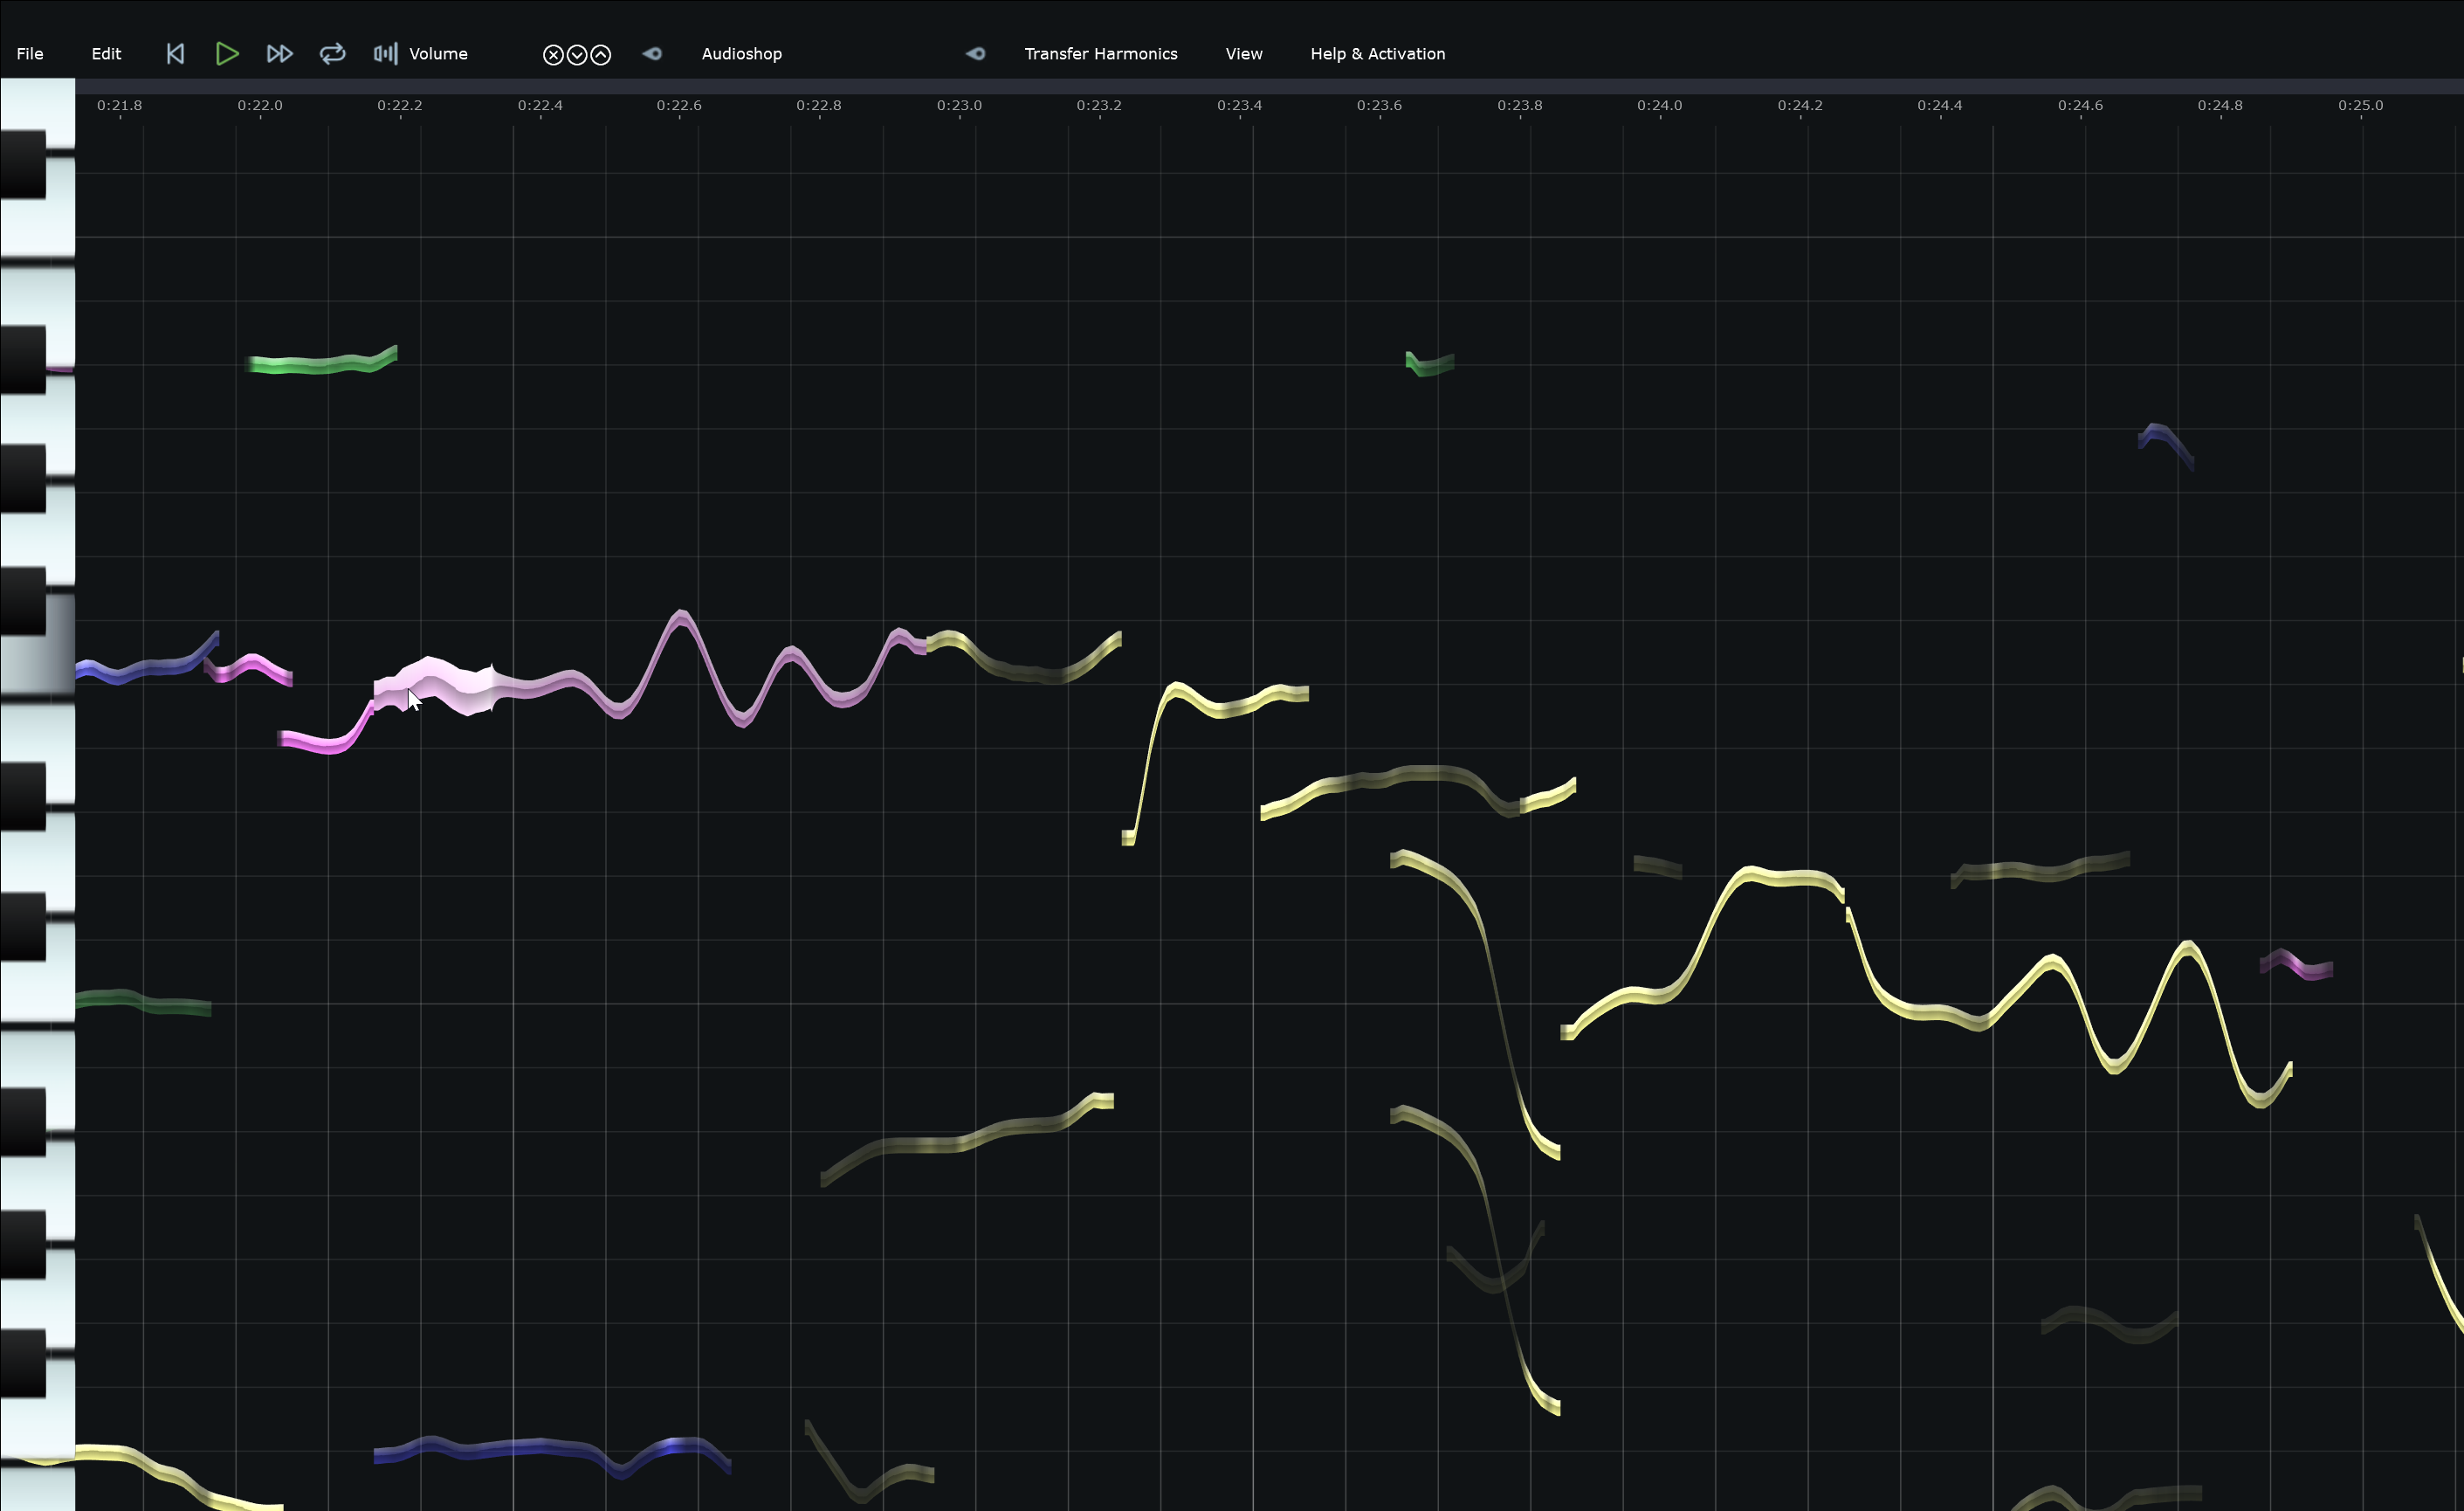Open the File menu
This screenshot has height=1511, width=2464.
30,54
